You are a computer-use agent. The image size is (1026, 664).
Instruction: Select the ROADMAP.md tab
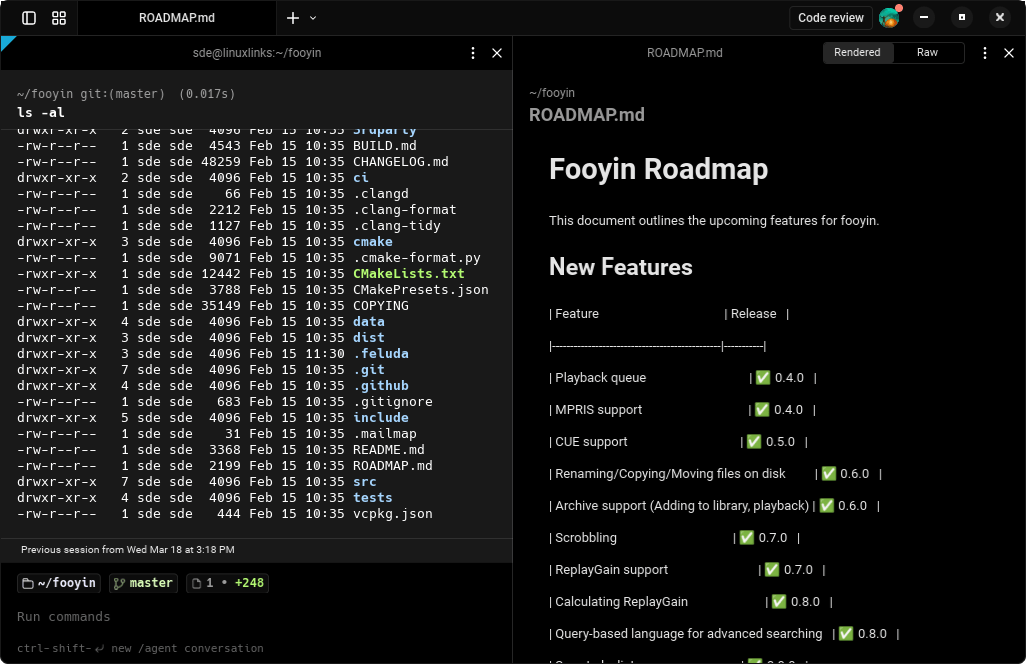[x=177, y=18]
